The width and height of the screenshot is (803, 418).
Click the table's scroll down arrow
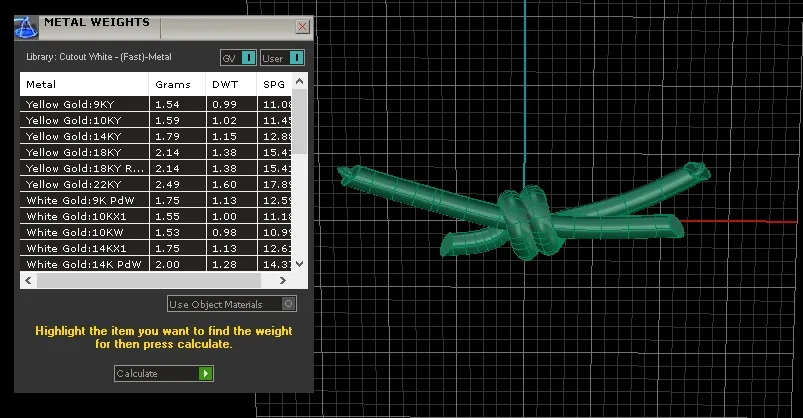(300, 264)
